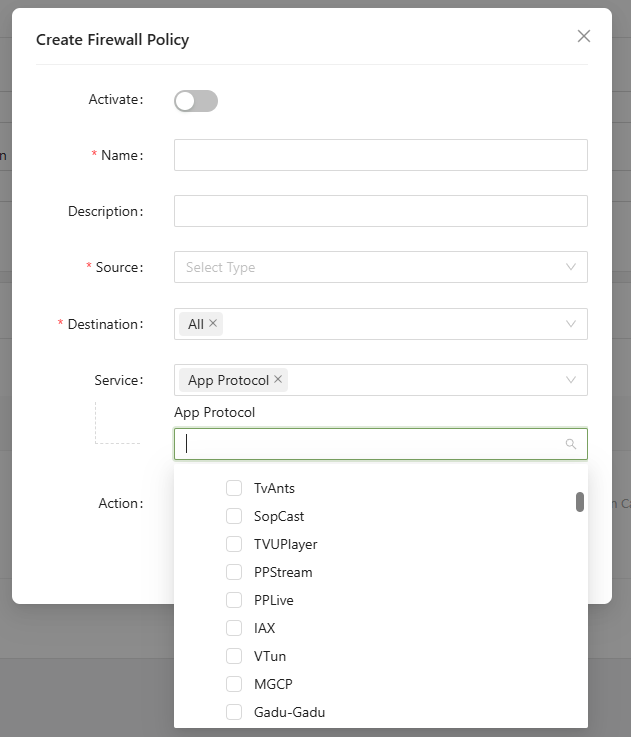Click the protocol list scrollbar thumb
The height and width of the screenshot is (737, 631).
click(580, 502)
